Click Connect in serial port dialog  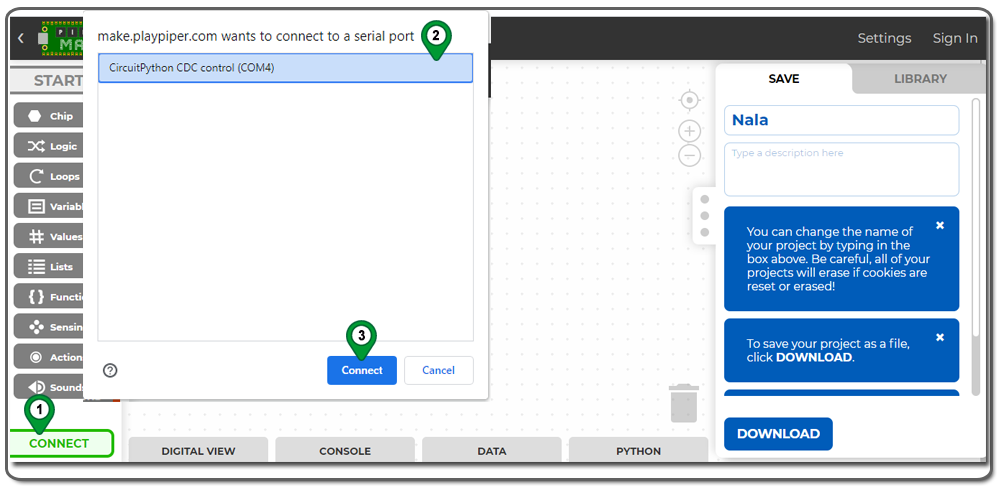[x=362, y=370]
